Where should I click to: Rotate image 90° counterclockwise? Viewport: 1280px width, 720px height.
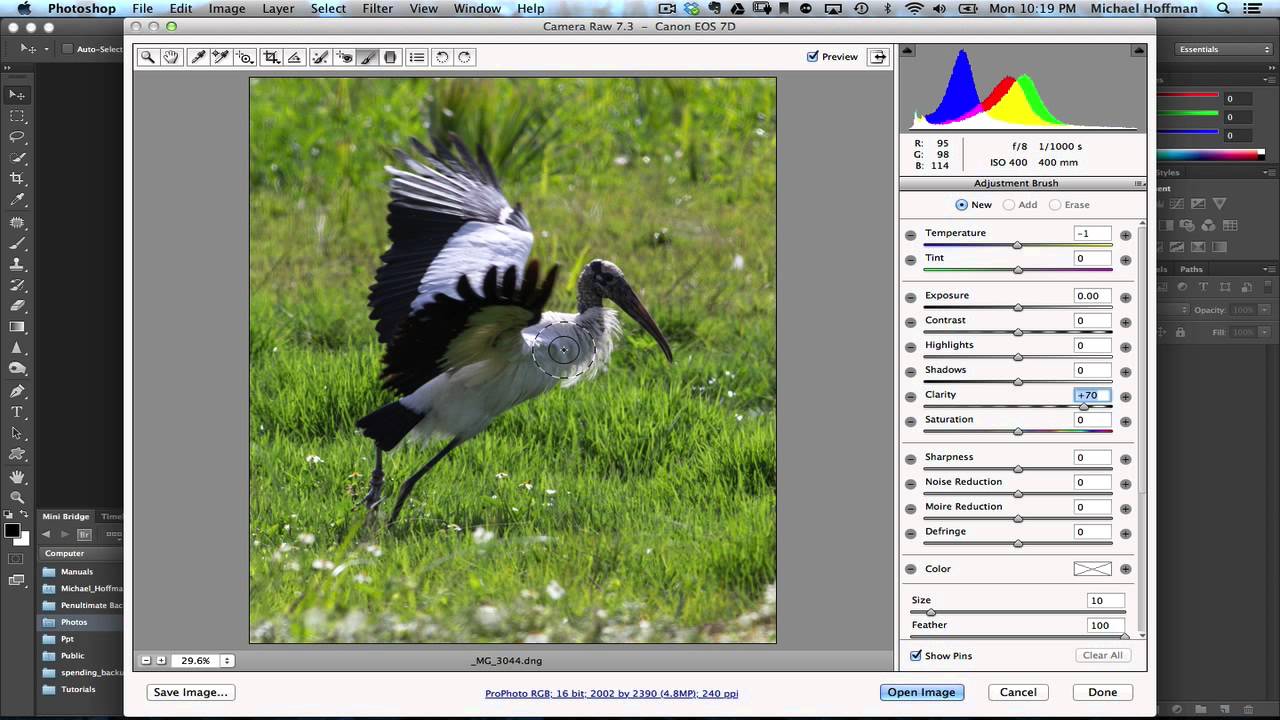[x=442, y=57]
